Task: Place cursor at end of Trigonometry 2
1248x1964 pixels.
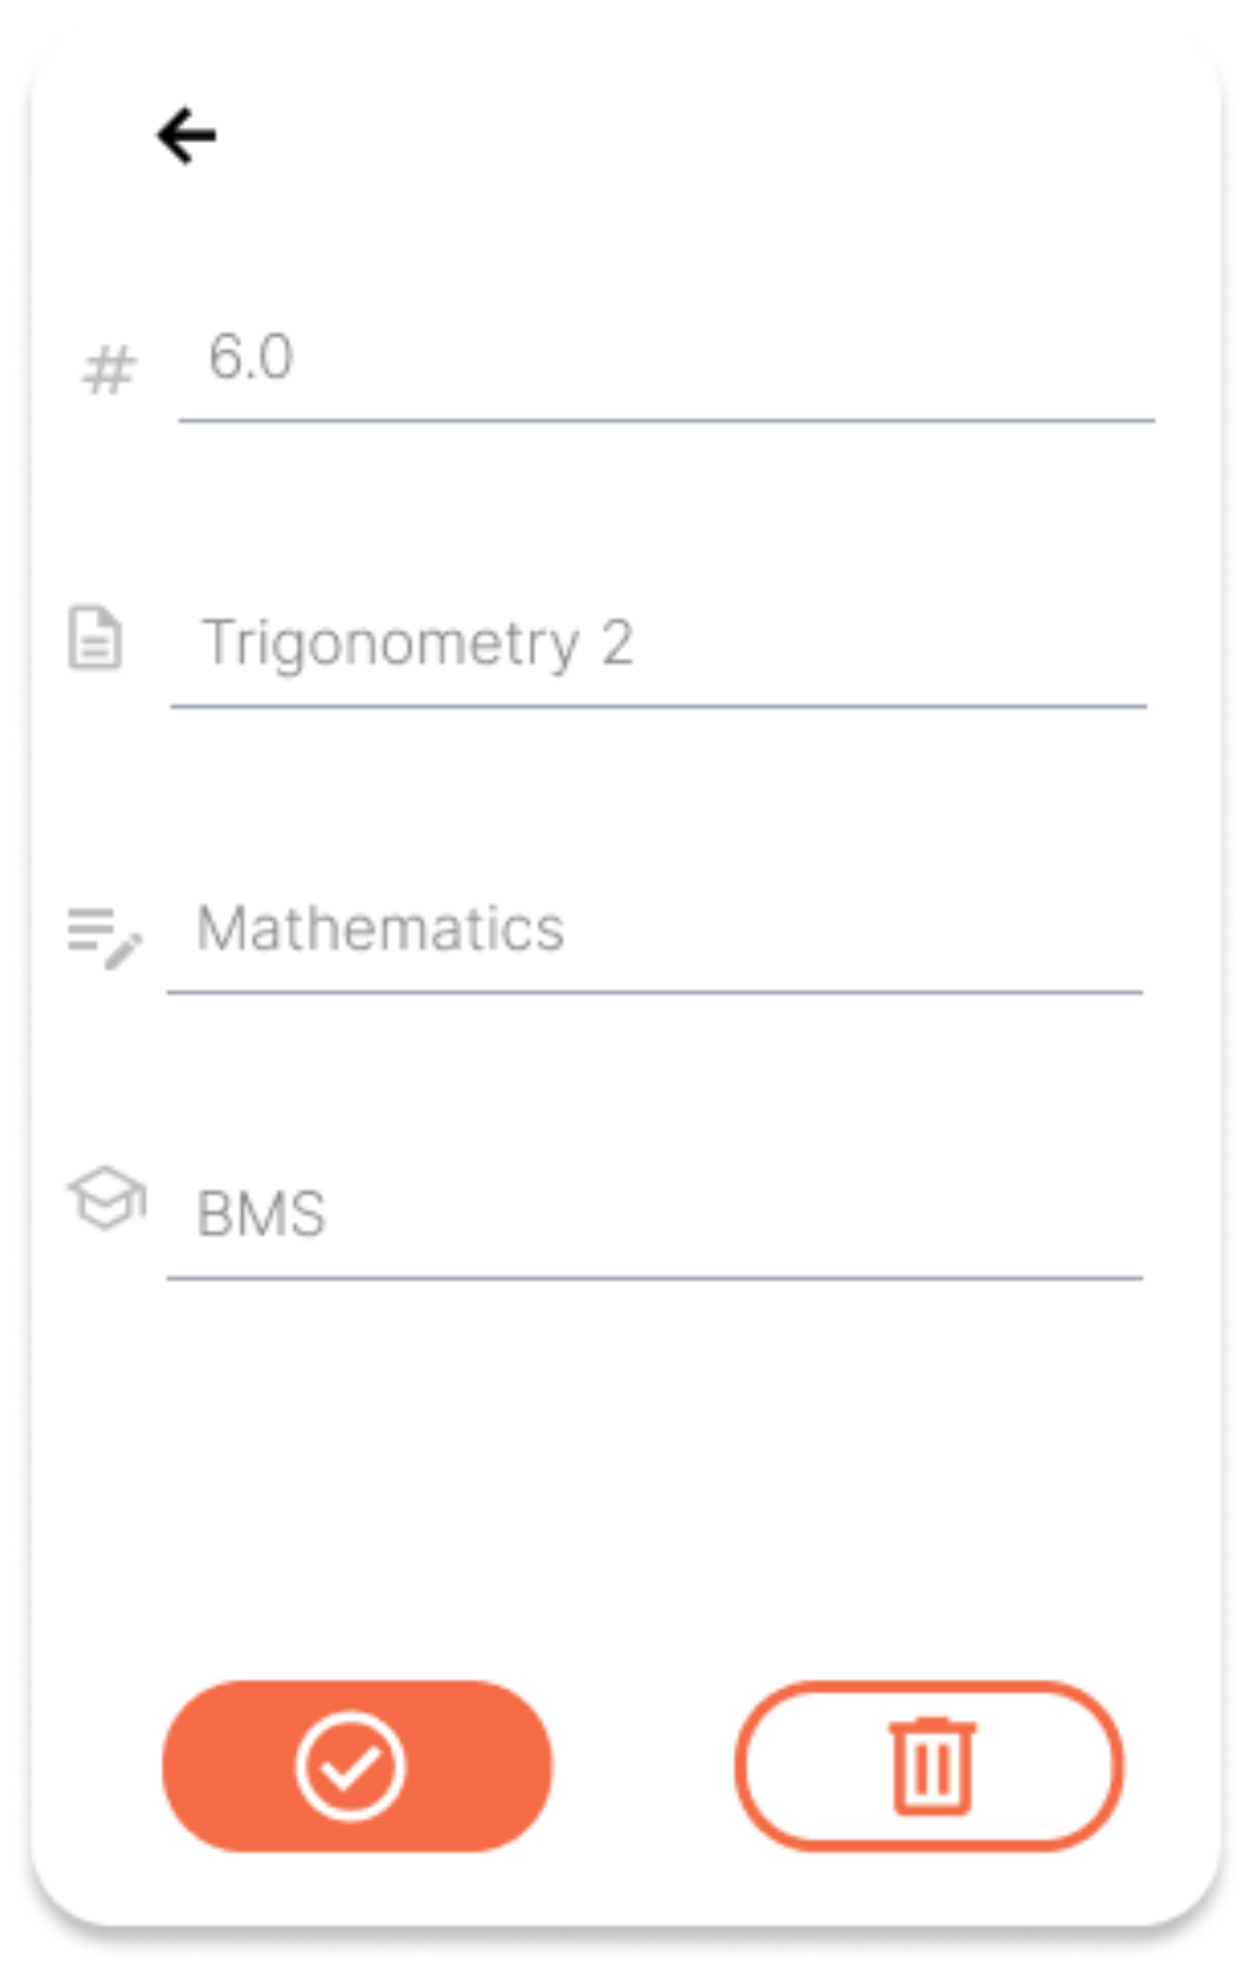Action: 638,643
